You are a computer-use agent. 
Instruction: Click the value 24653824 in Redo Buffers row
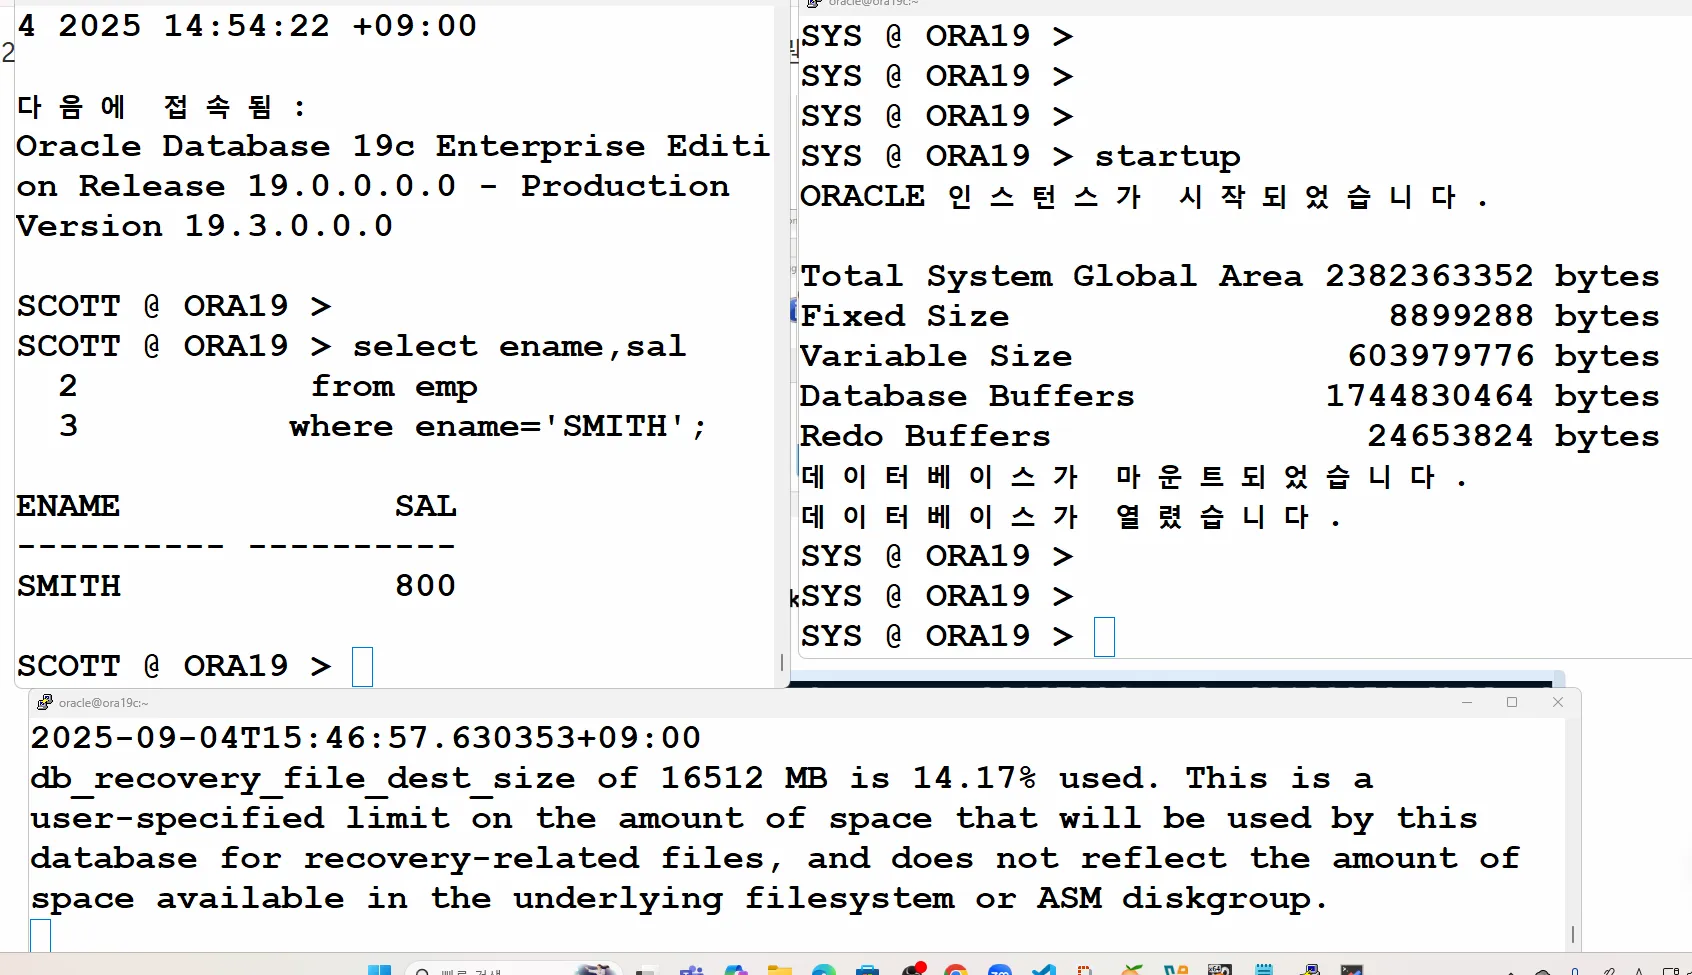point(1450,436)
